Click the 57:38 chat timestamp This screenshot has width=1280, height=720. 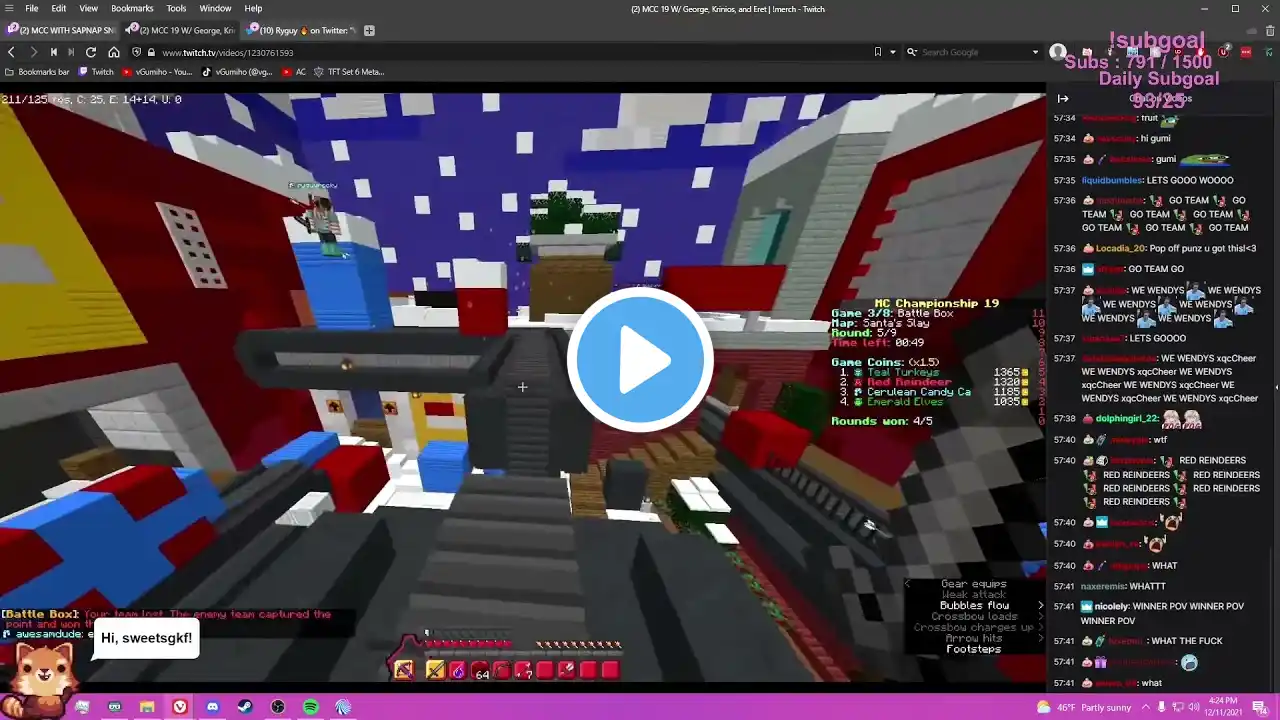pyautogui.click(x=1063, y=419)
